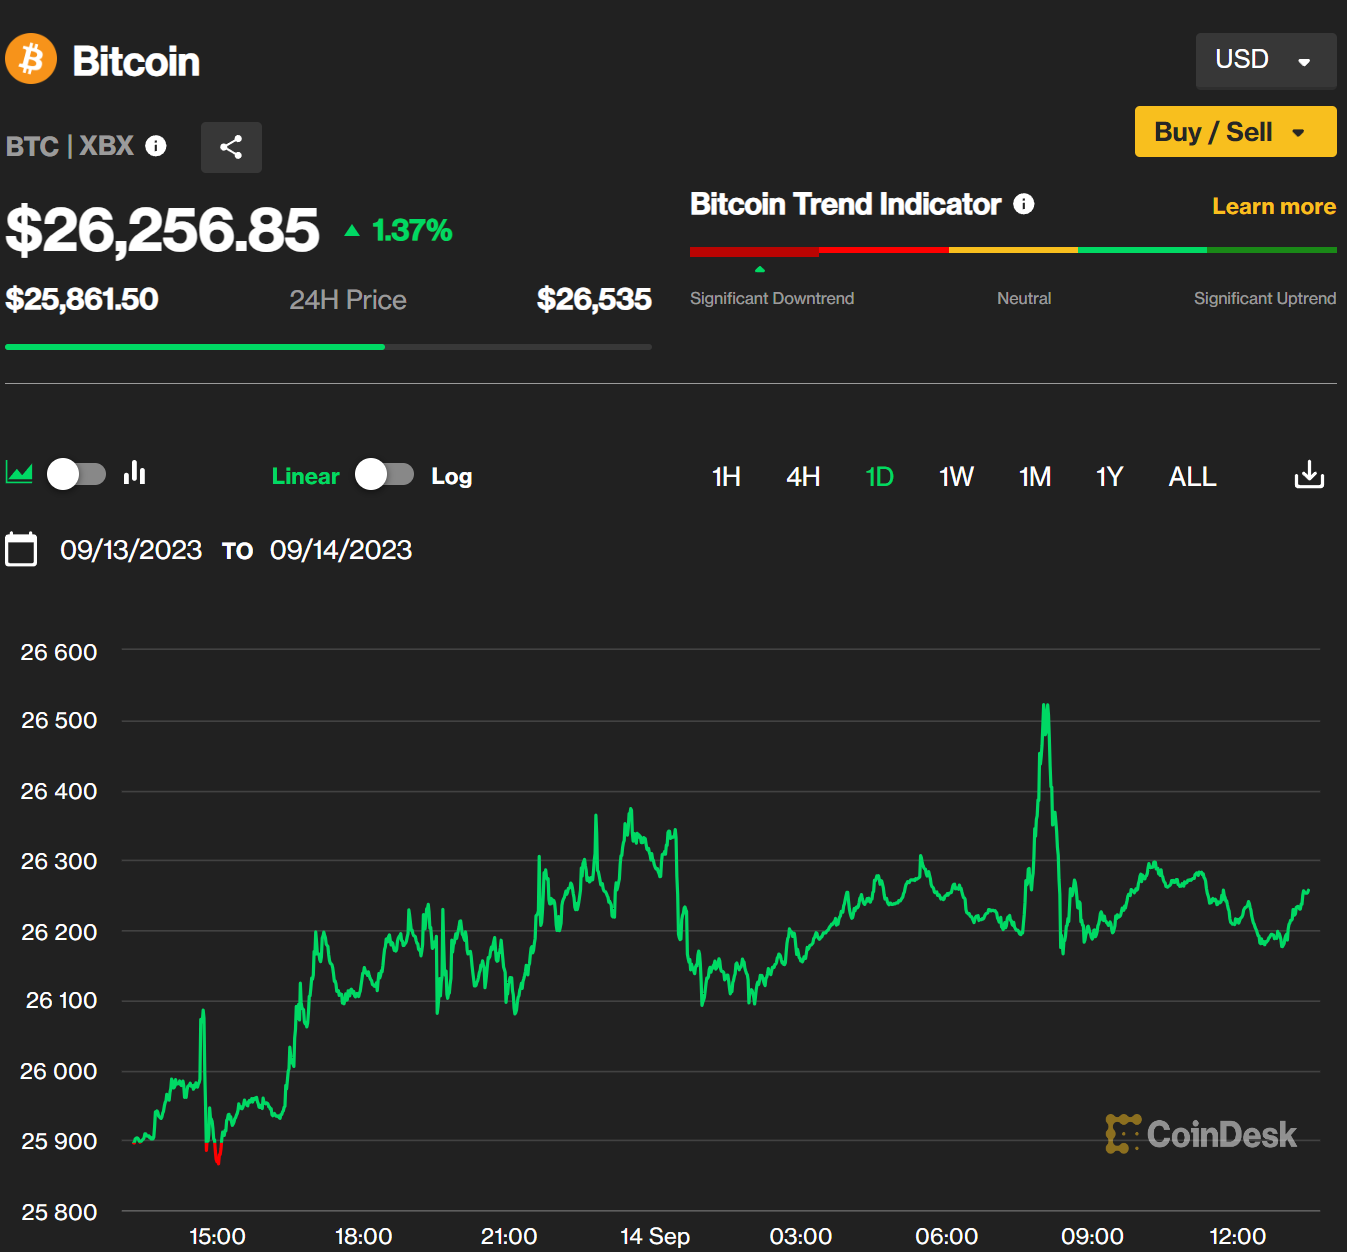The width and height of the screenshot is (1347, 1252).
Task: Click the 1D active timeframe label
Action: [879, 477]
